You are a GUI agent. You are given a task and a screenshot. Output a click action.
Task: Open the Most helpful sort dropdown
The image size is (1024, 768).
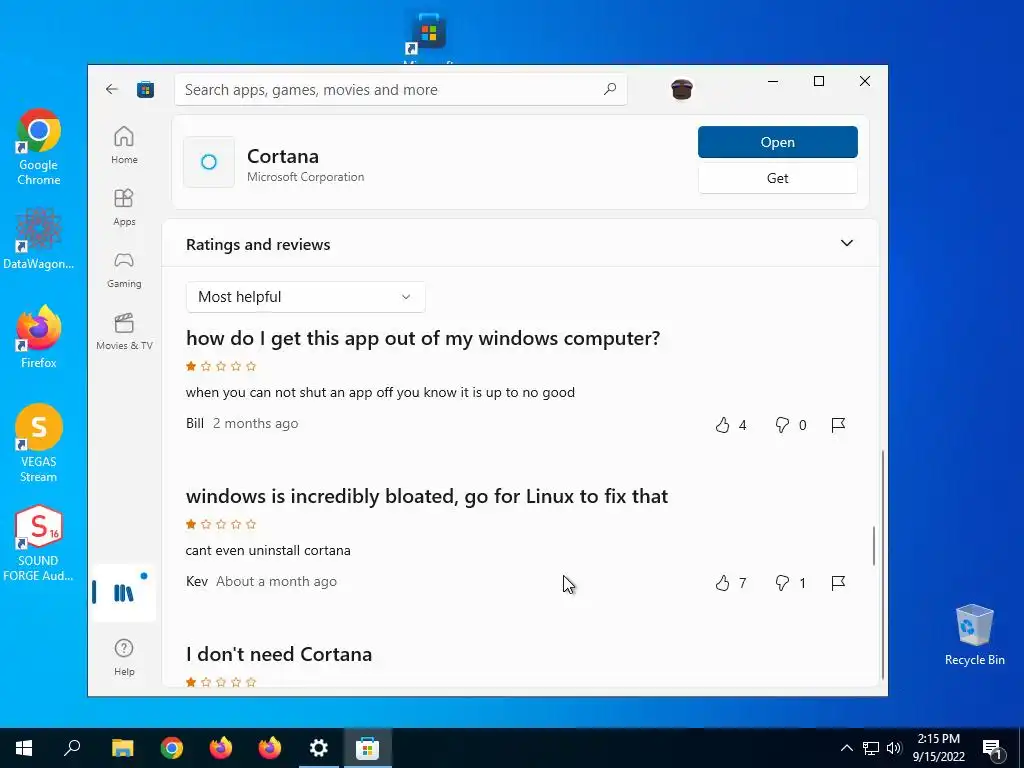tap(306, 297)
